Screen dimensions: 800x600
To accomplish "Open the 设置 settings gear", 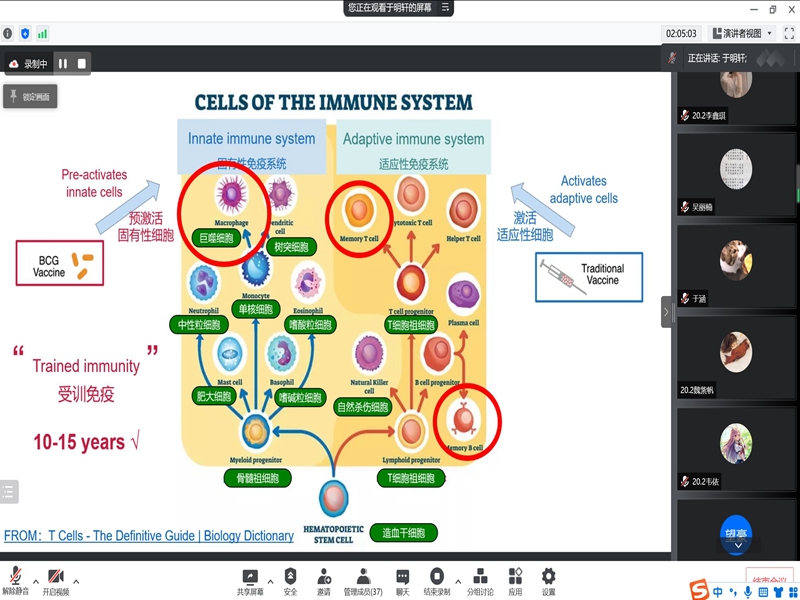I will point(548,578).
